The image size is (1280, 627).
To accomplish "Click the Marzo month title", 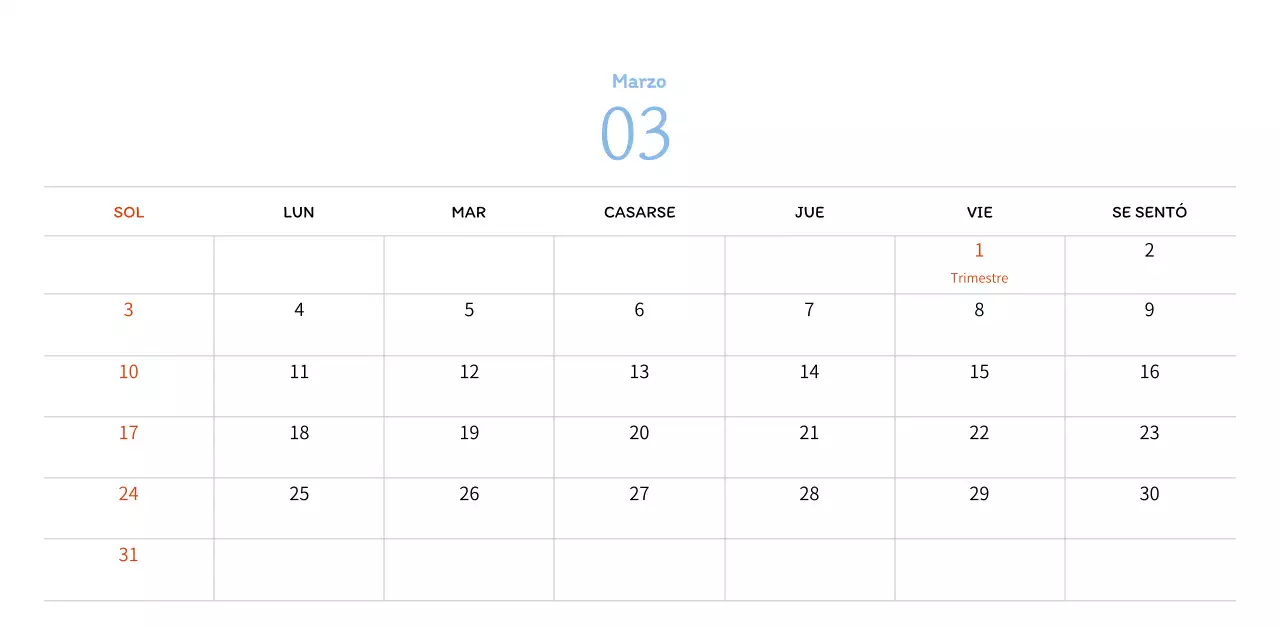I will [x=639, y=81].
